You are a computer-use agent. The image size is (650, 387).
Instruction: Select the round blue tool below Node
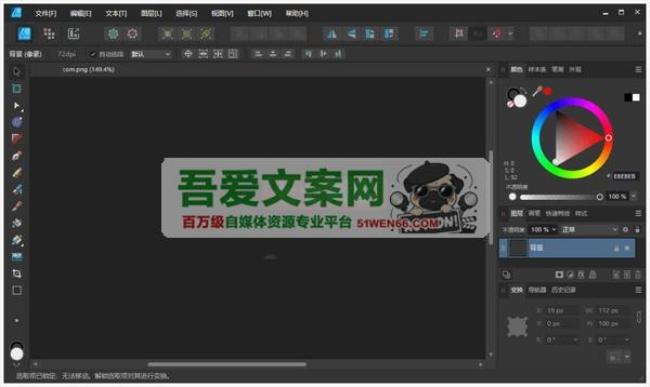point(17,122)
